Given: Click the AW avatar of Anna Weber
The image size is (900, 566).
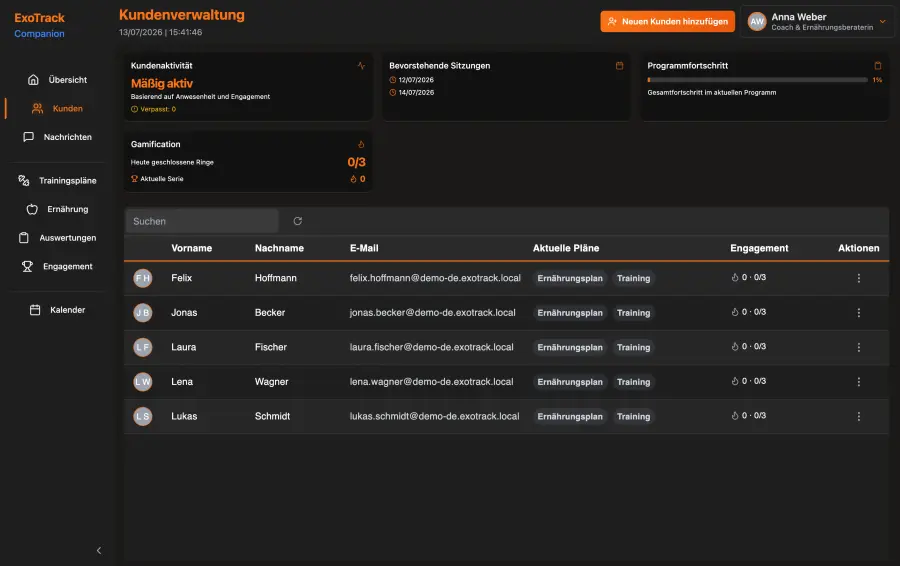Looking at the screenshot, I should pos(757,22).
